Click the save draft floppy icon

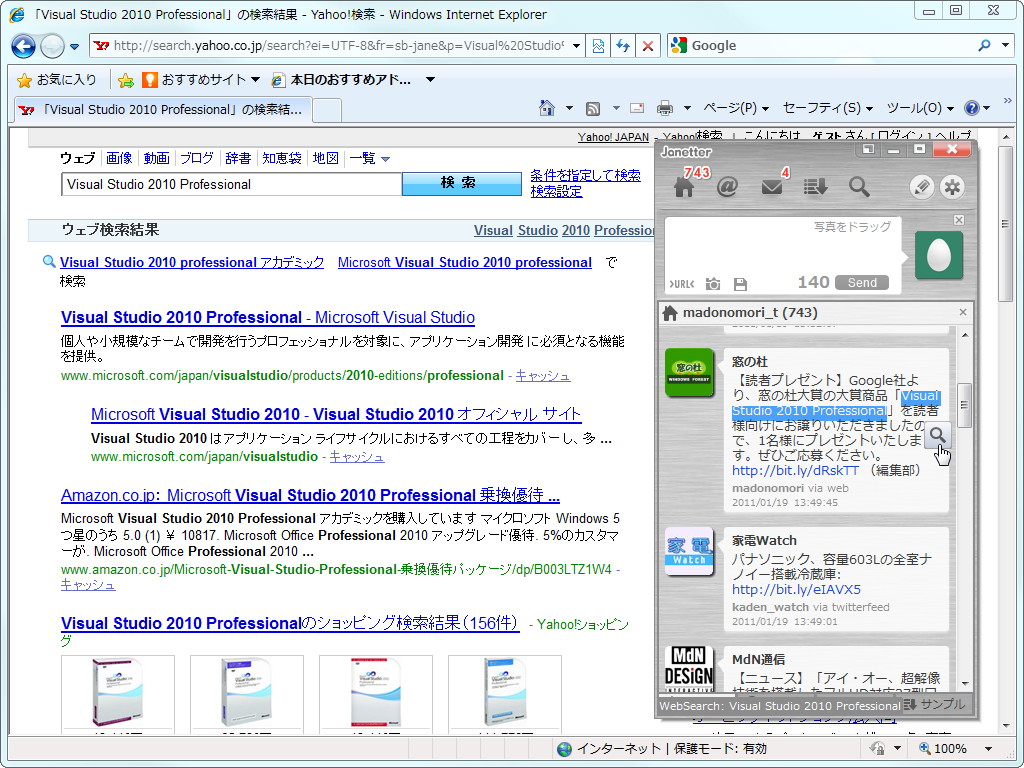[x=740, y=284]
